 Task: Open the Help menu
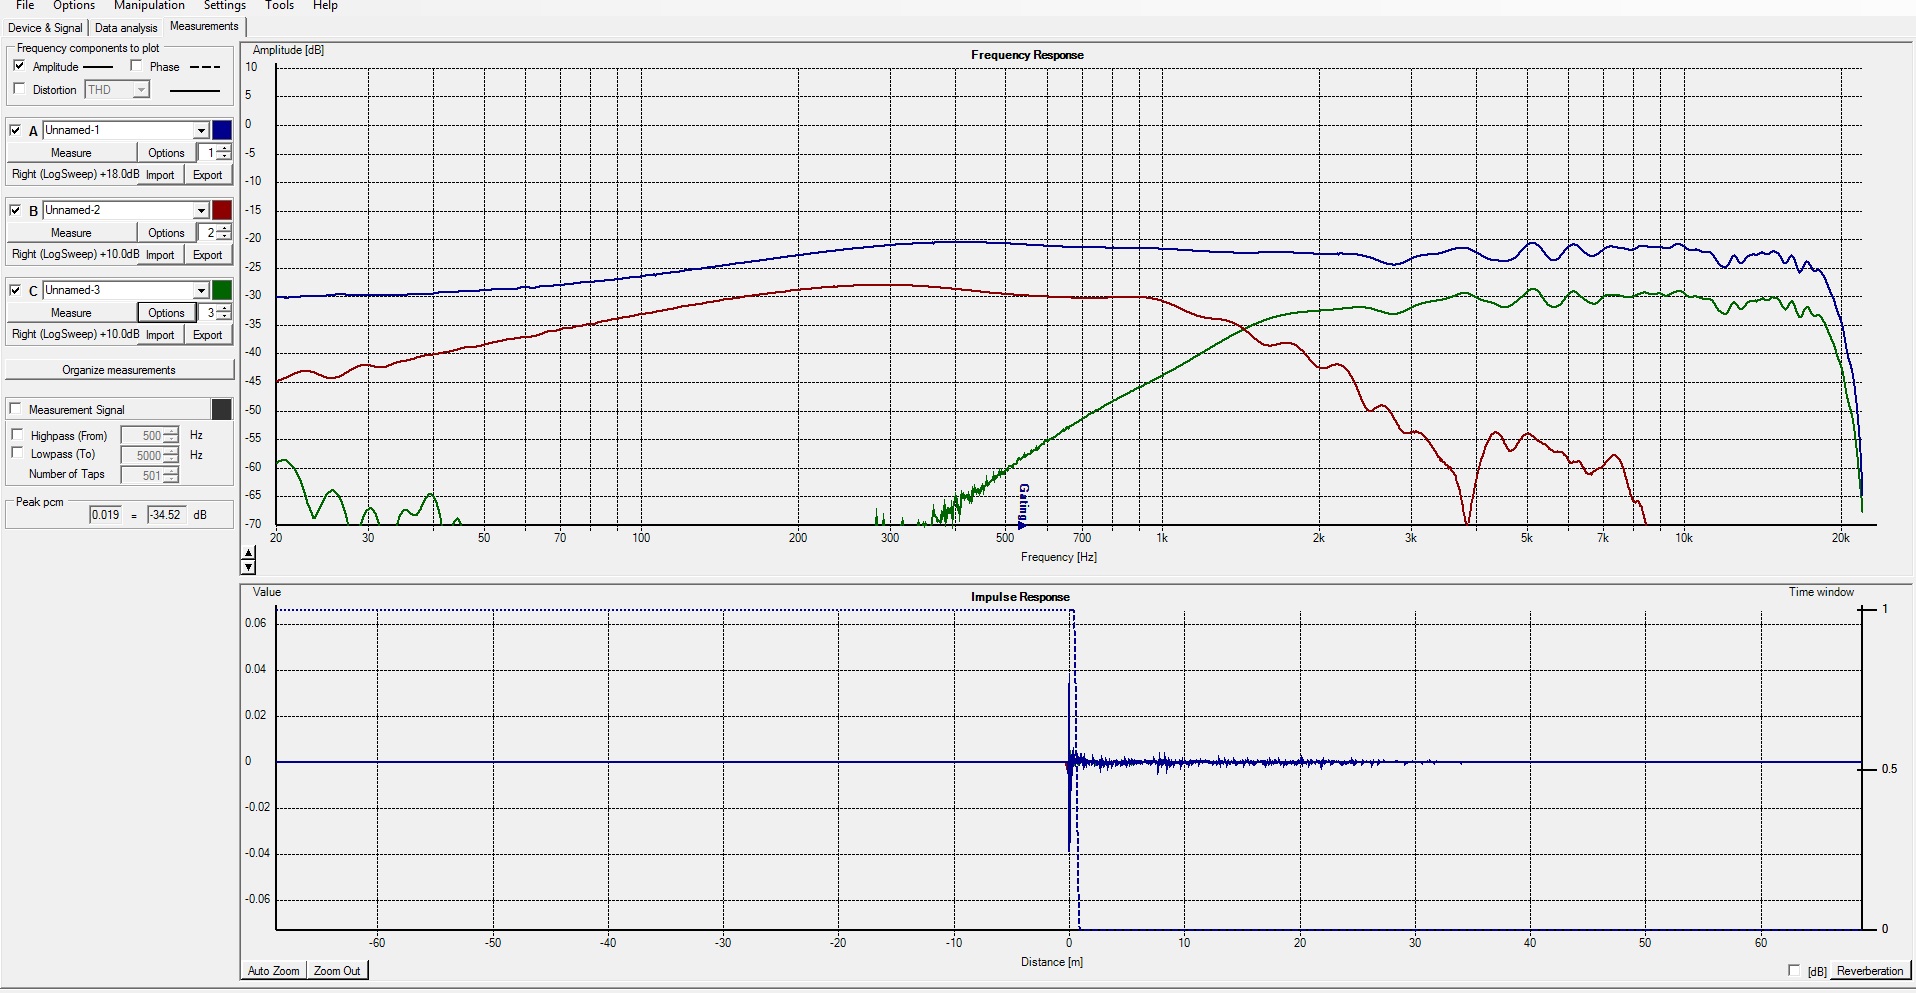[x=325, y=6]
